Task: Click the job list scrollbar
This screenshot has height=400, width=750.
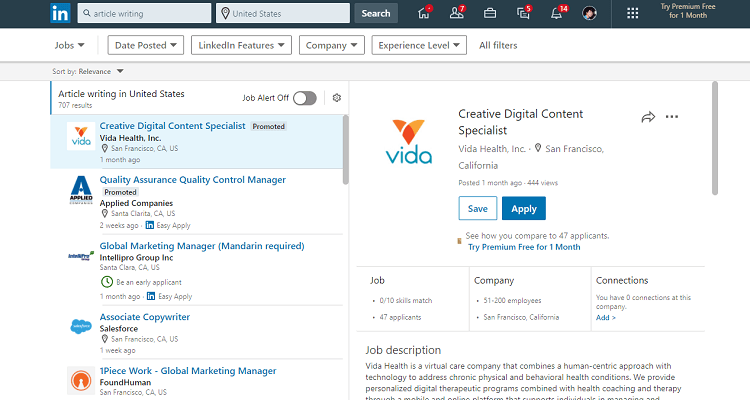Action: pos(346,150)
